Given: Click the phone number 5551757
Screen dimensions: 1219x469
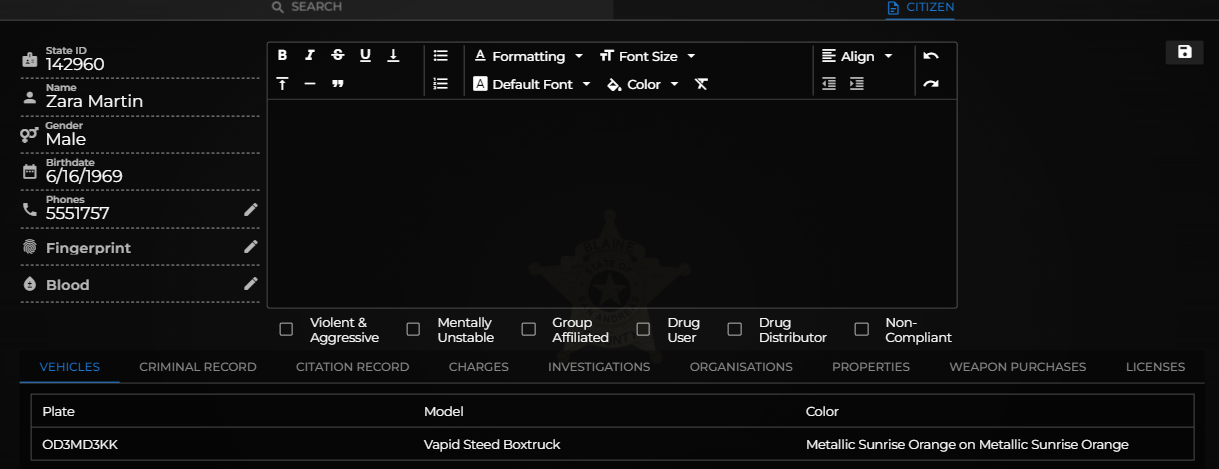Looking at the screenshot, I should [x=77, y=213].
